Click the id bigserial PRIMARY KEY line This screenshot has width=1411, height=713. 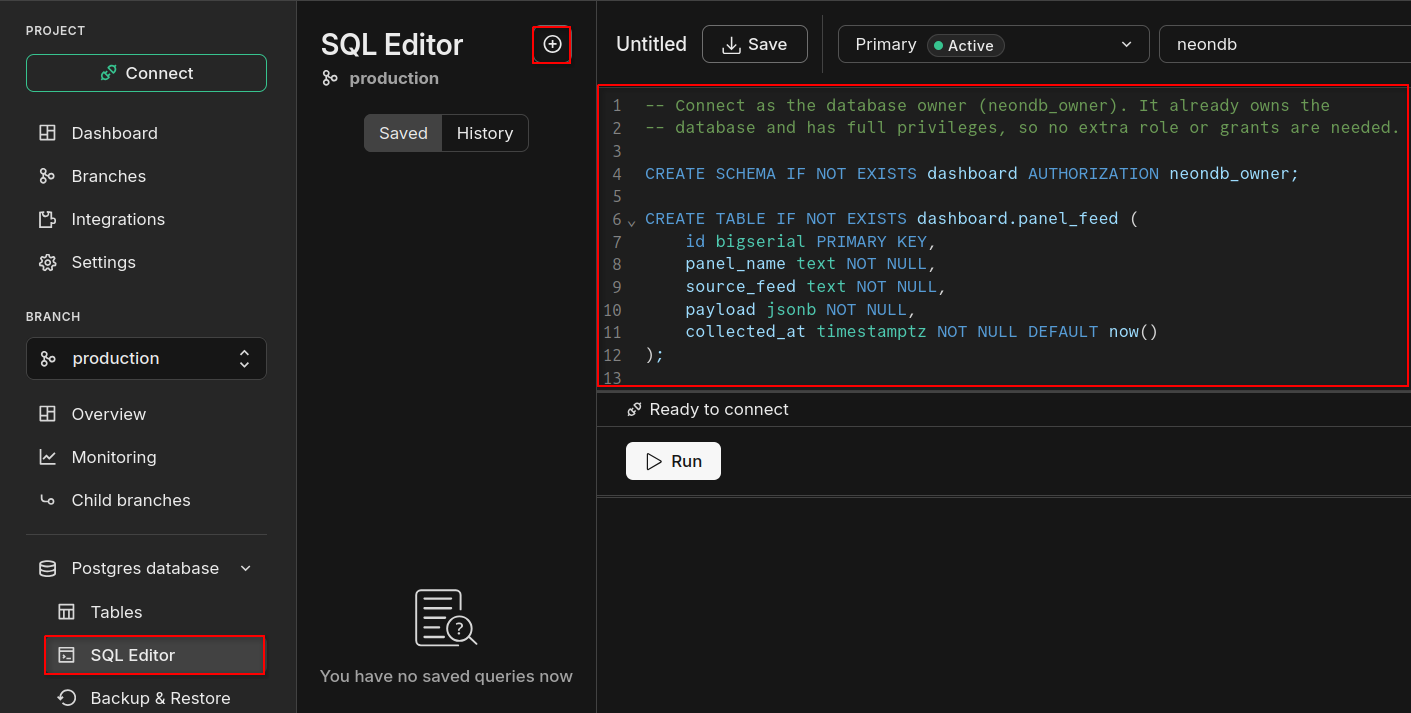point(811,241)
